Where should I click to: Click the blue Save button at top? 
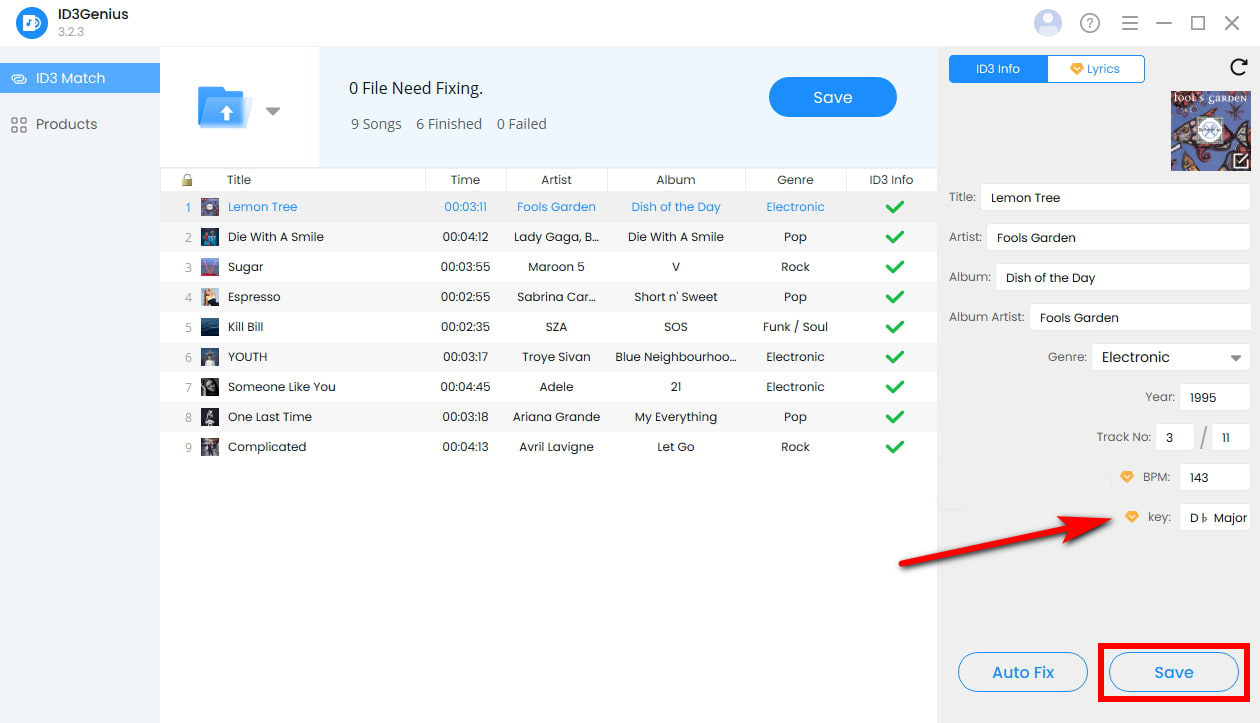point(832,97)
